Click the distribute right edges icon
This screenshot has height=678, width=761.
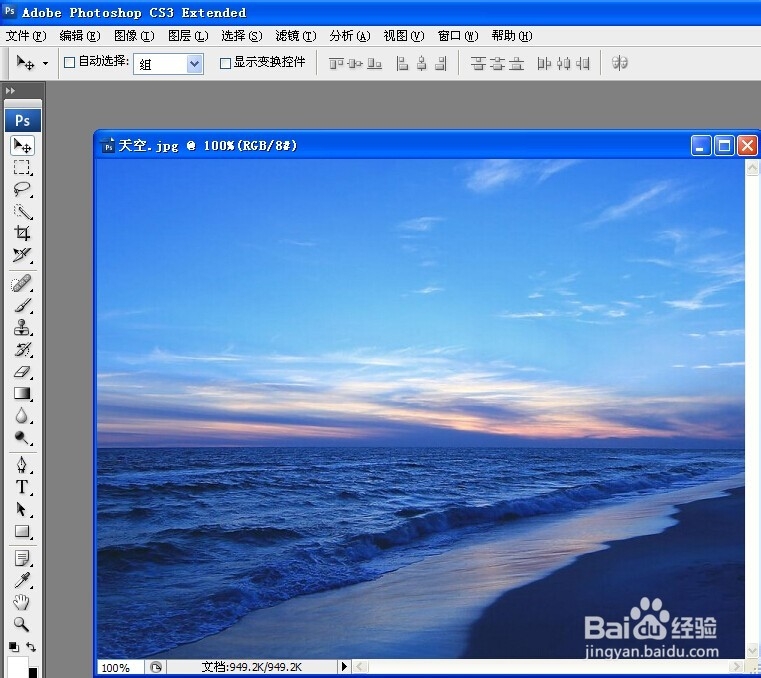pyautogui.click(x=582, y=63)
